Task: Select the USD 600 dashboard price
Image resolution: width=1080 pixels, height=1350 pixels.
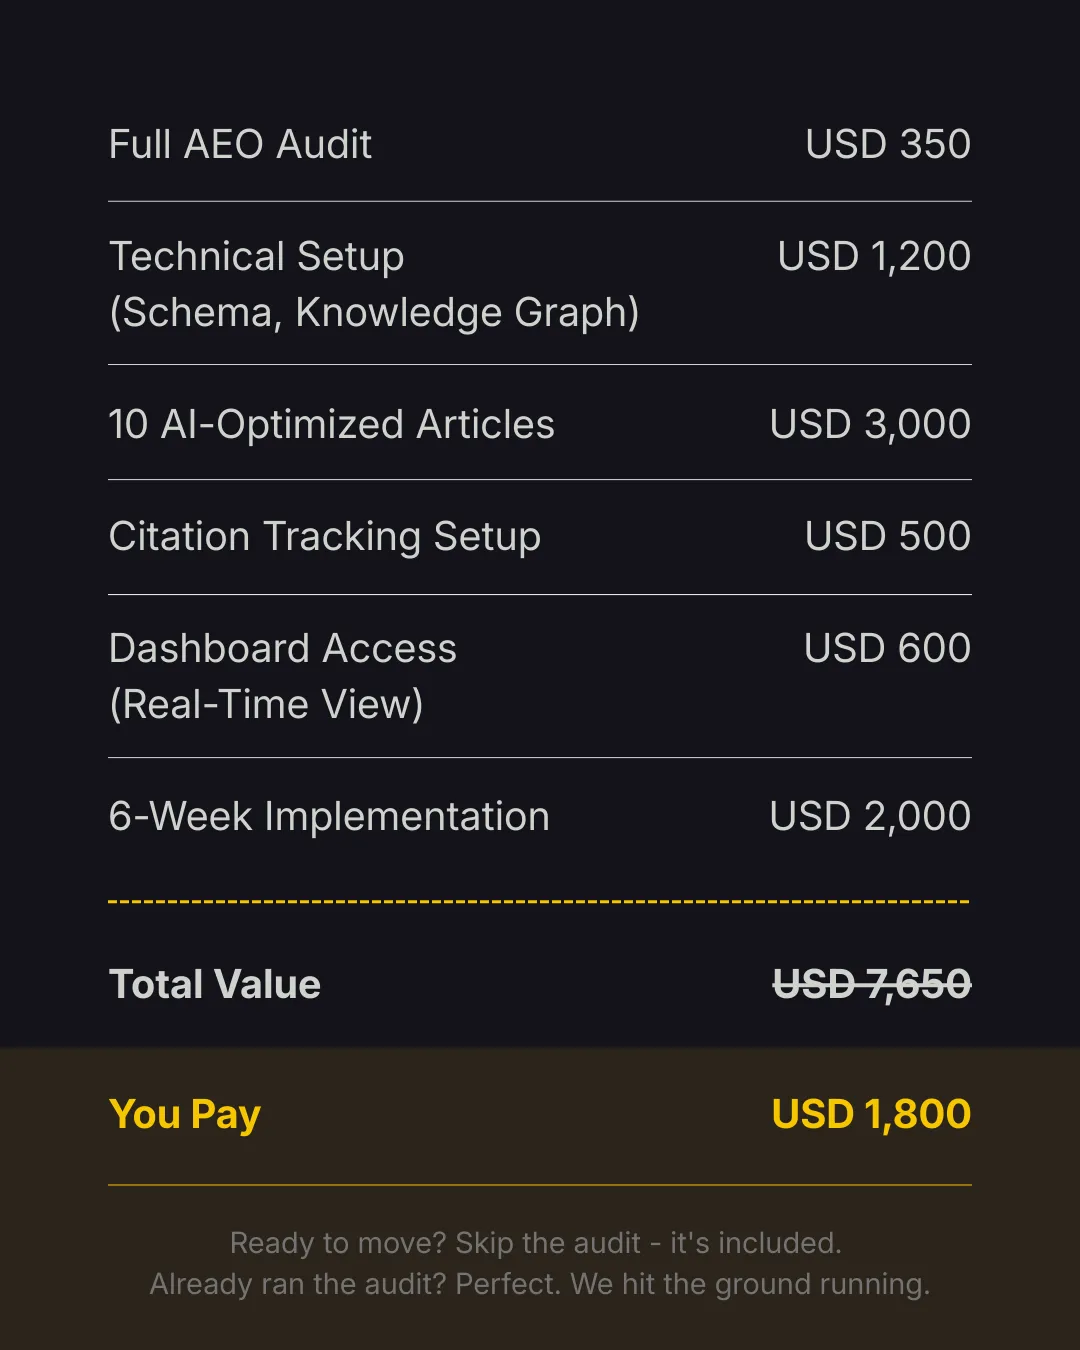Action: [x=887, y=649]
